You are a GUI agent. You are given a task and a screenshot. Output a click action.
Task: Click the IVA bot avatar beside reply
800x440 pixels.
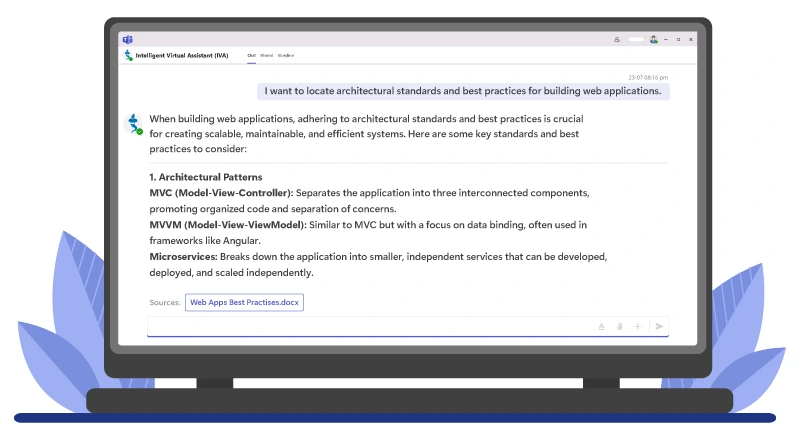pyautogui.click(x=132, y=124)
